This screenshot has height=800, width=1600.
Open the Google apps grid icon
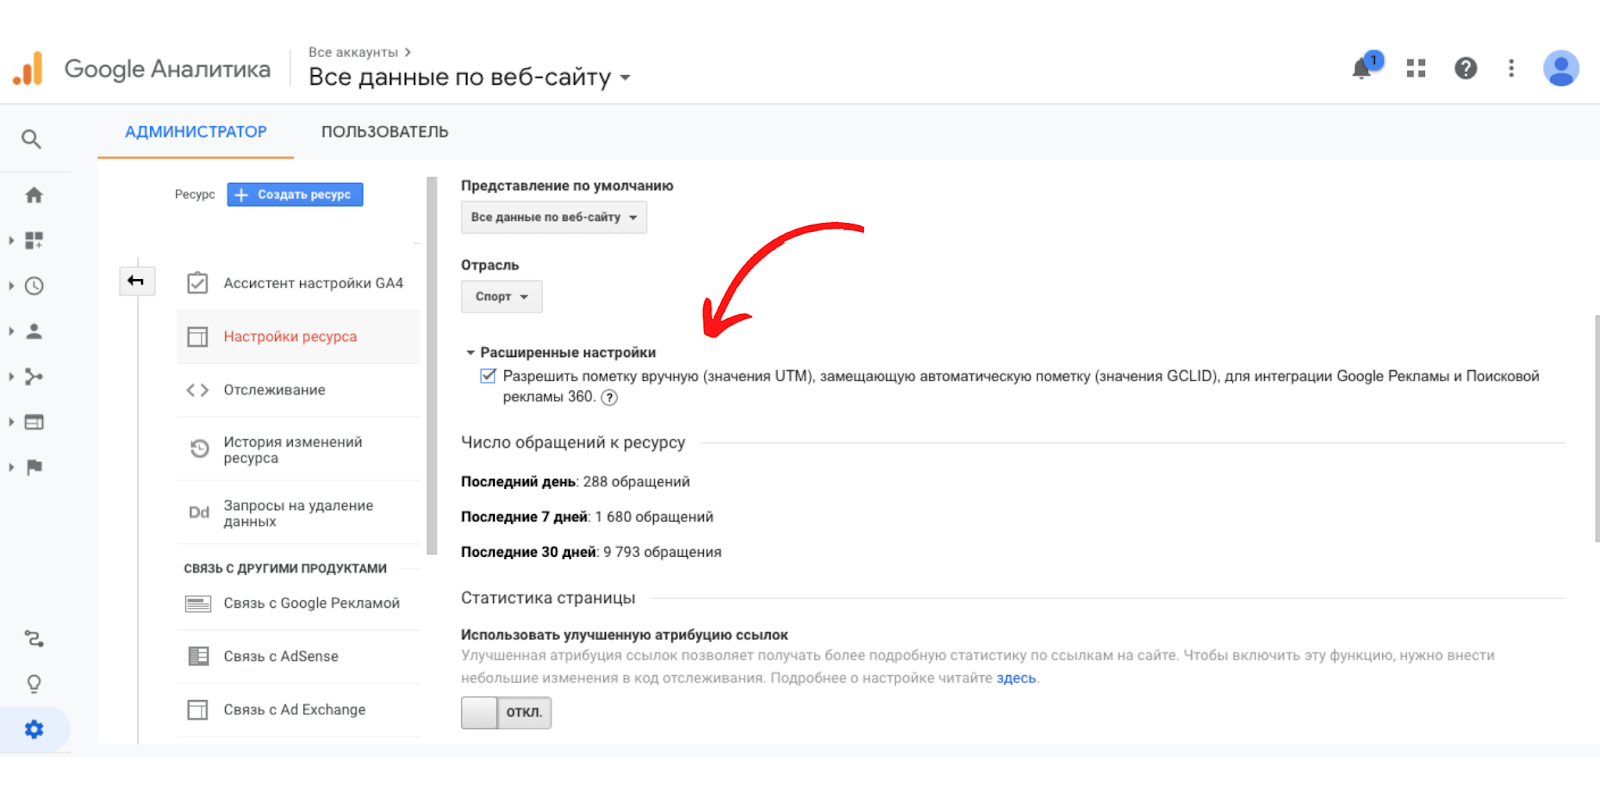pos(1416,68)
